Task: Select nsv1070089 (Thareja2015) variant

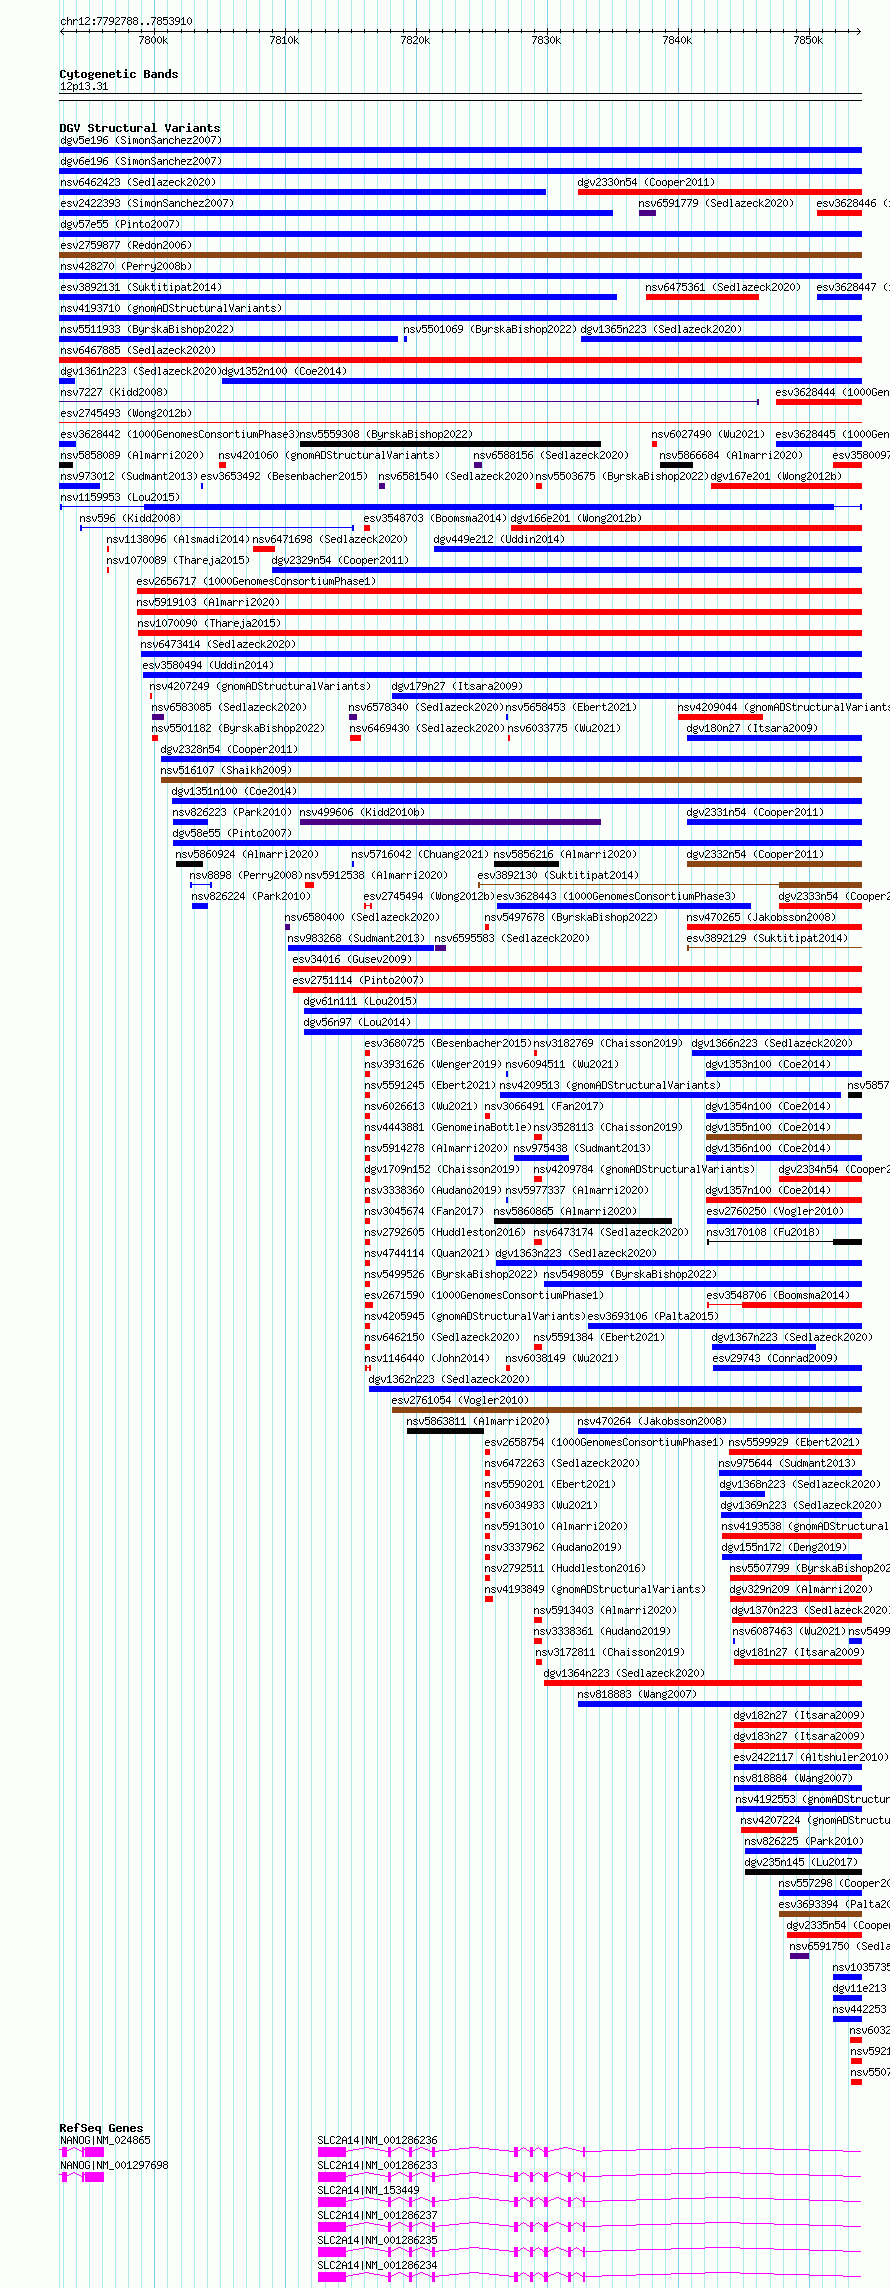Action: pyautogui.click(x=178, y=561)
